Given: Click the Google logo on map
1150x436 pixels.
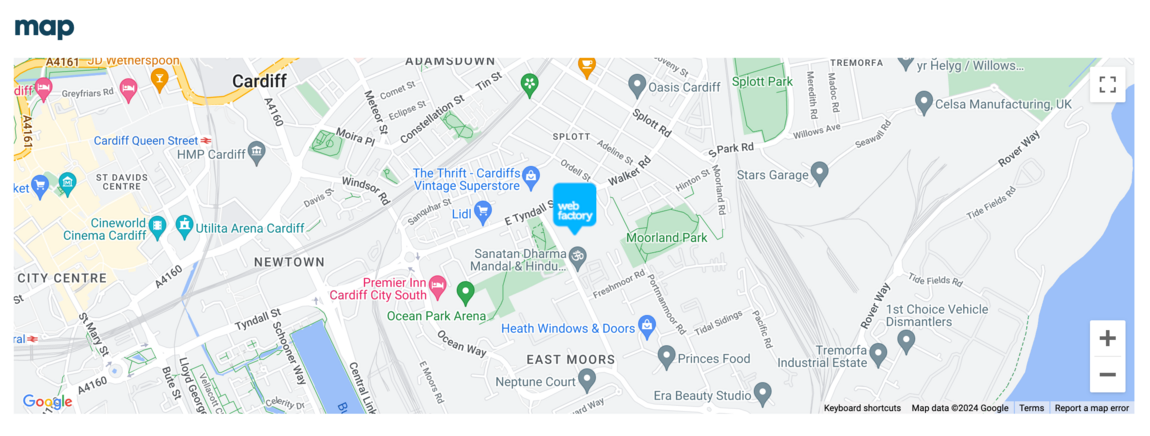Looking at the screenshot, I should [x=47, y=402].
